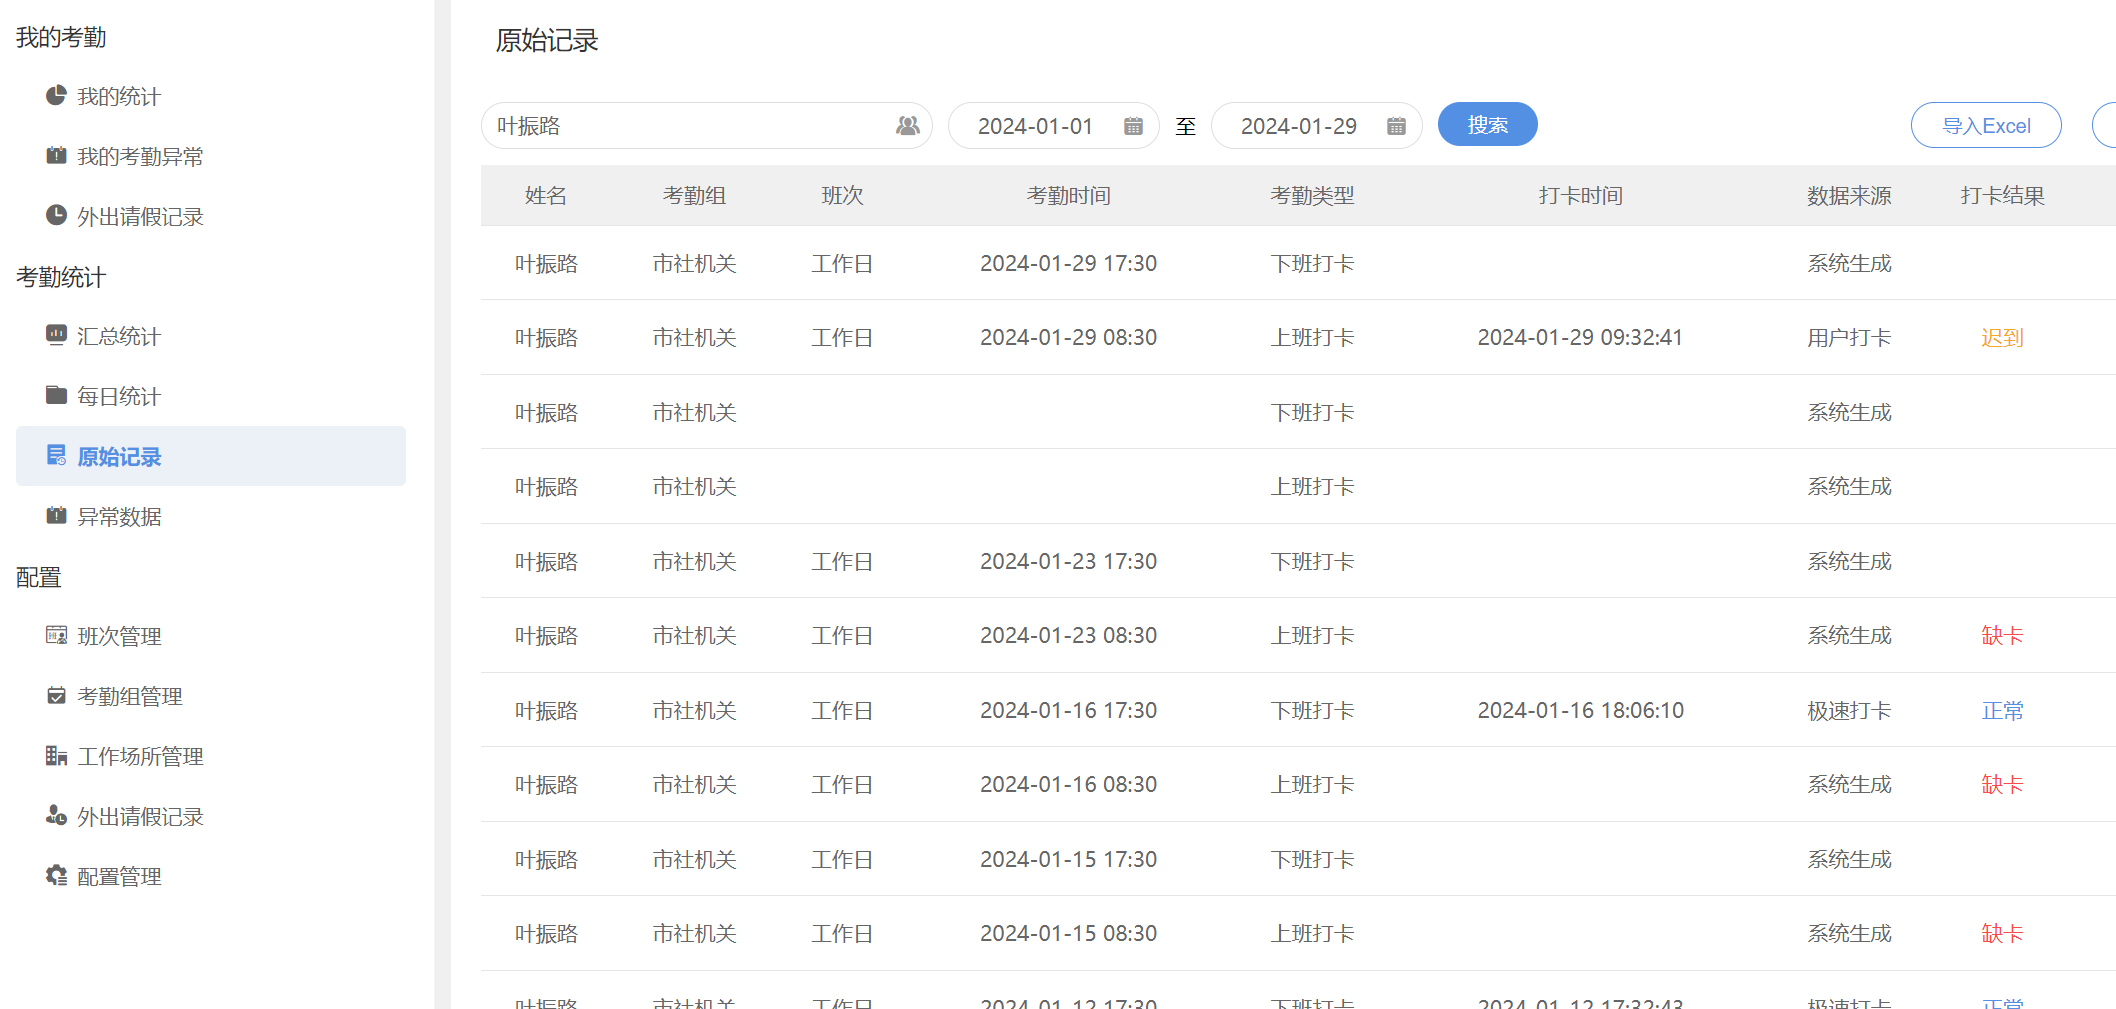Open start date calendar for 2024-01-01
Screen dimensions: 2116x1009
tap(1133, 126)
